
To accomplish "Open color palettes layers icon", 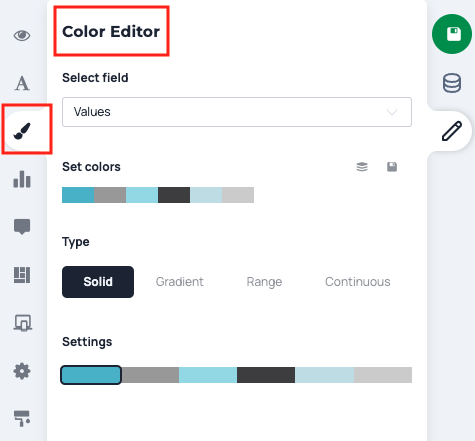I will click(x=362, y=167).
